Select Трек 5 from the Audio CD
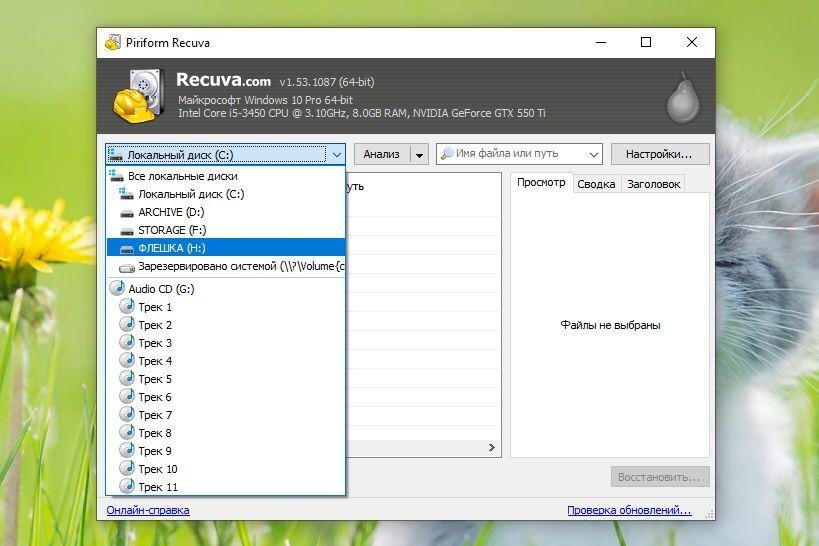Viewport: 819px width, 546px height. click(x=225, y=379)
